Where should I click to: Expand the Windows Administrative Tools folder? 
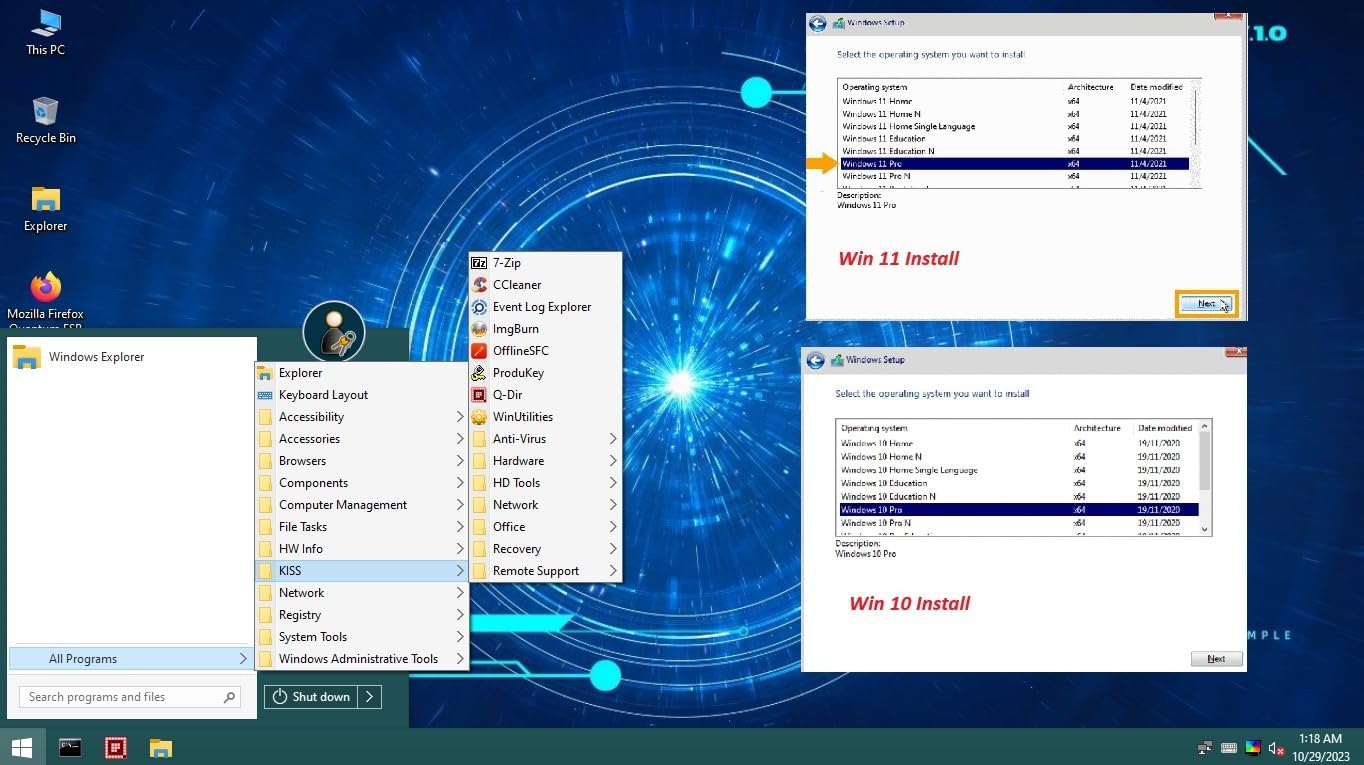tap(360, 659)
